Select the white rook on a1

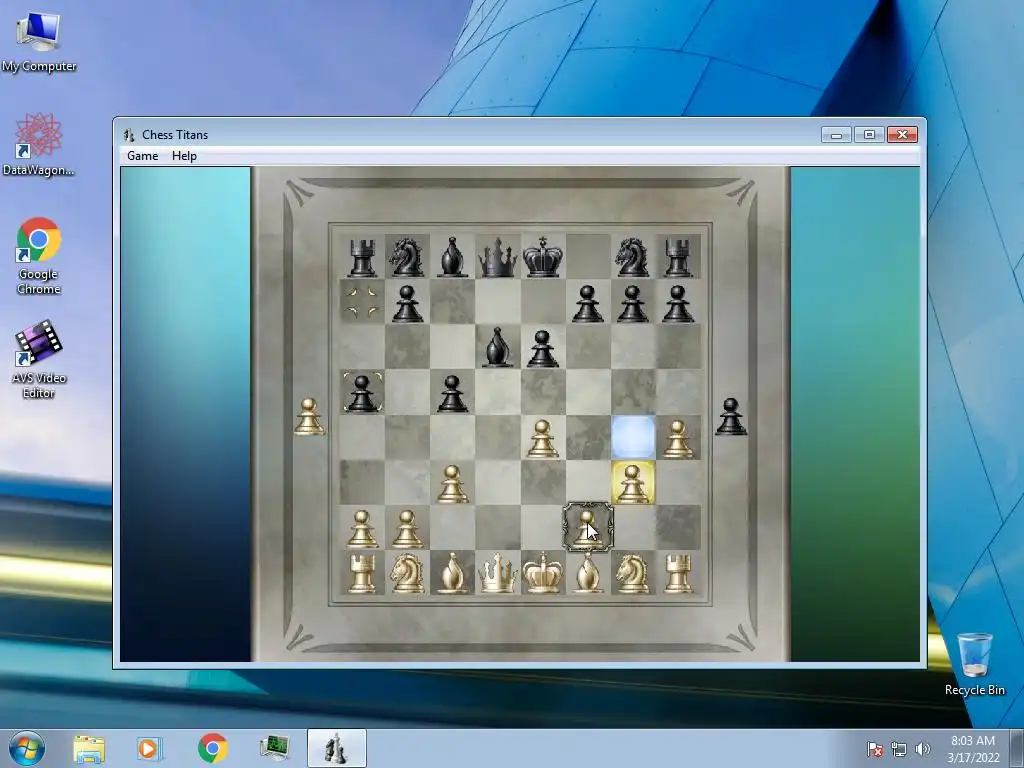coord(362,573)
